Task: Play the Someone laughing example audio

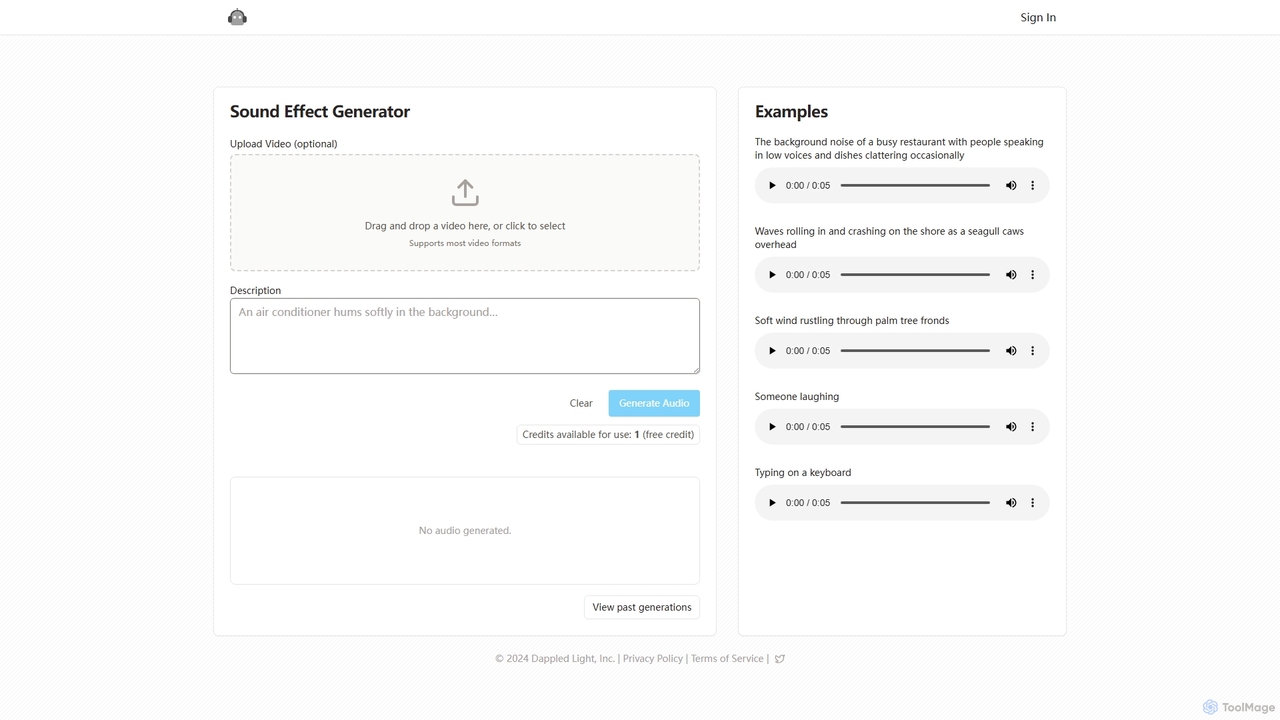Action: 772,427
